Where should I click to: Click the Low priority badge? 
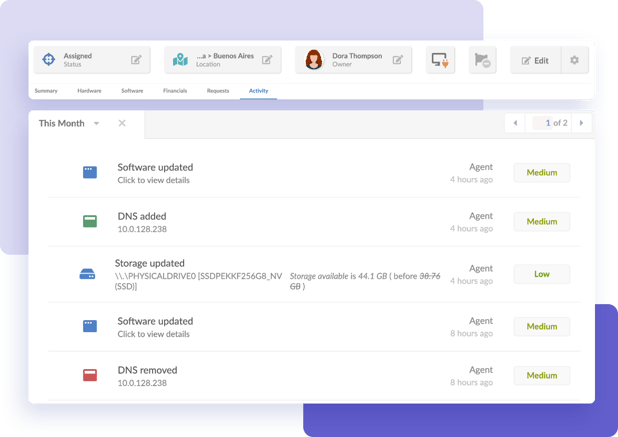(541, 274)
